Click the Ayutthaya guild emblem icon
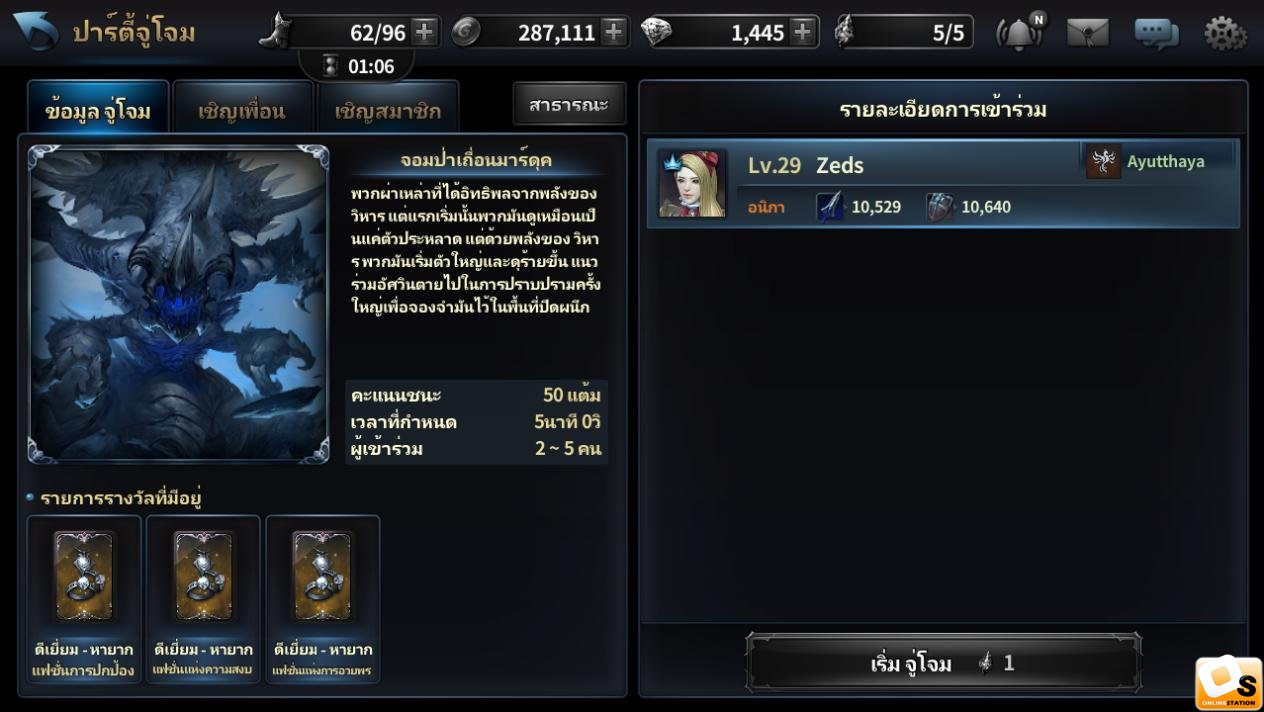1264x712 pixels. click(1104, 162)
